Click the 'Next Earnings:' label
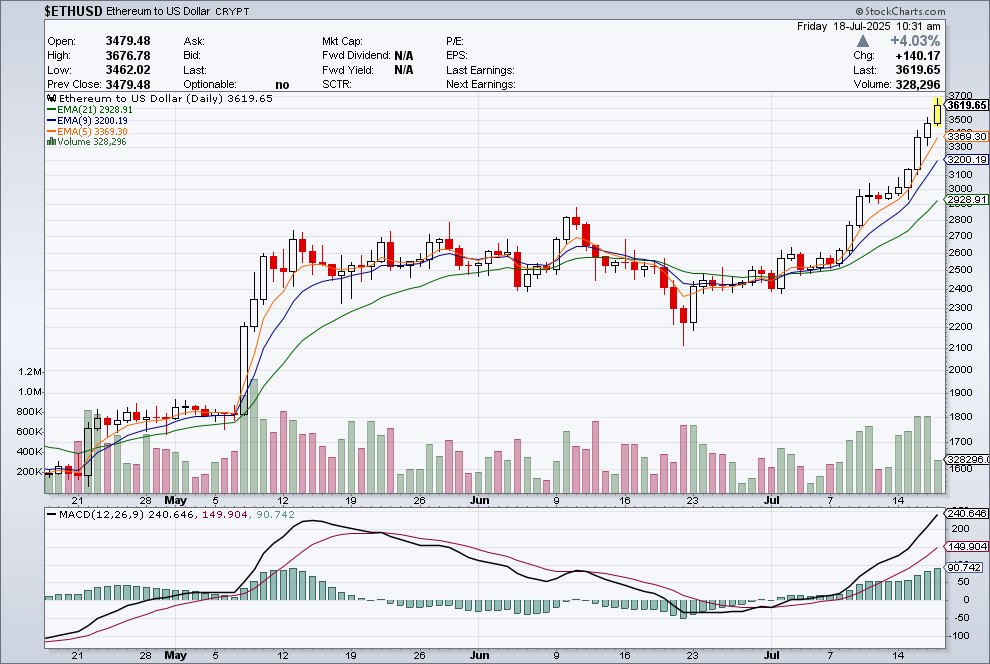 [480, 85]
